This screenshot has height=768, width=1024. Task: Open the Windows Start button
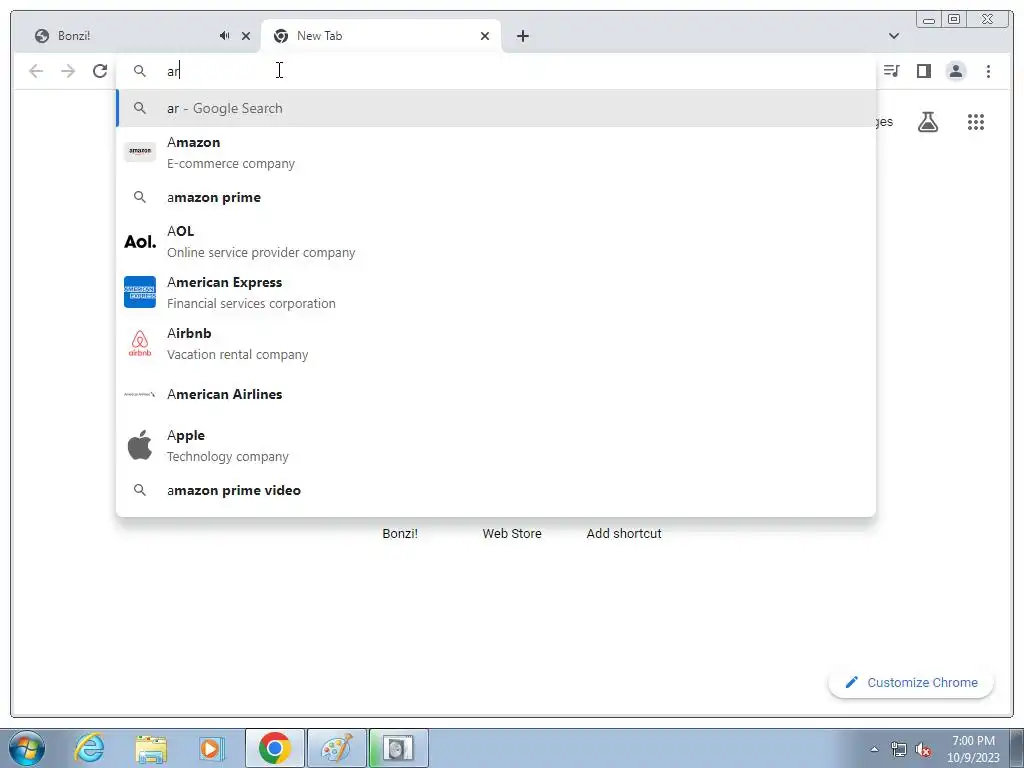[27, 748]
